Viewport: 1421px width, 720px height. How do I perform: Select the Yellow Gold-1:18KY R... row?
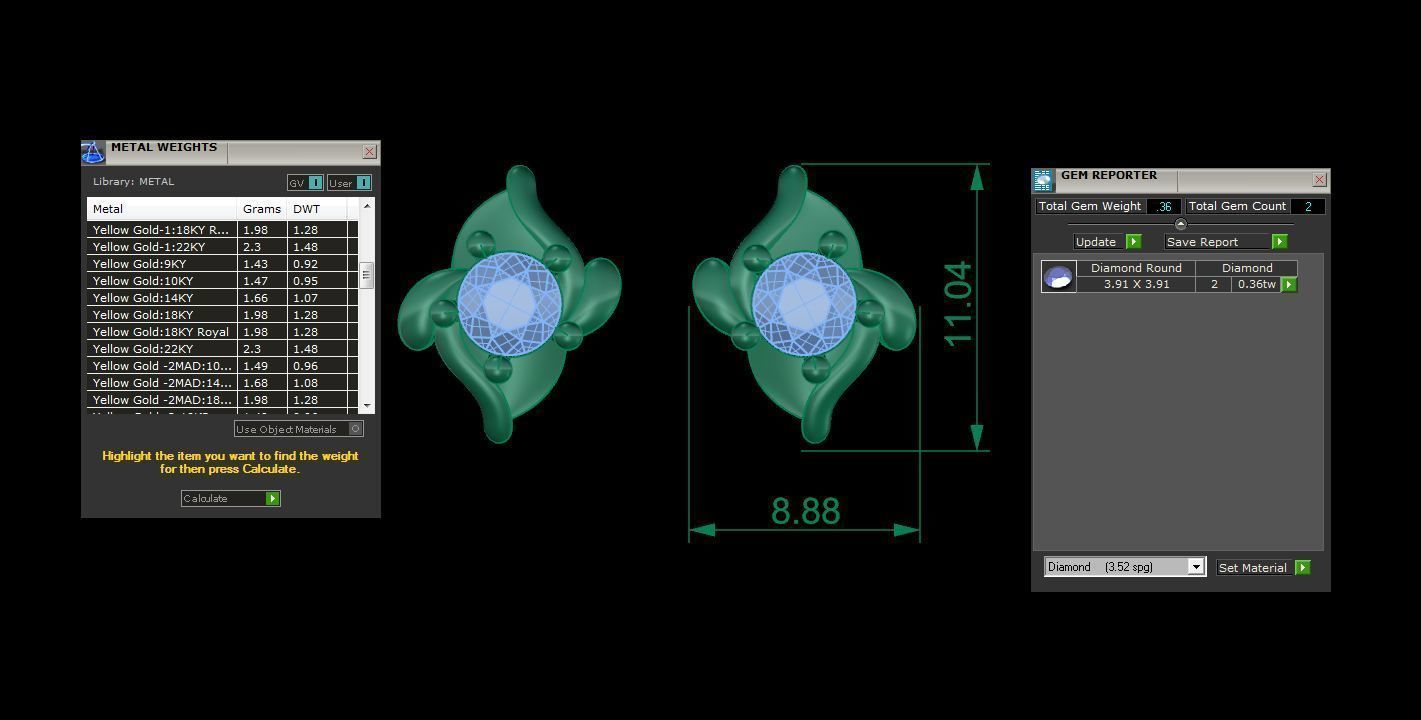tap(222, 230)
